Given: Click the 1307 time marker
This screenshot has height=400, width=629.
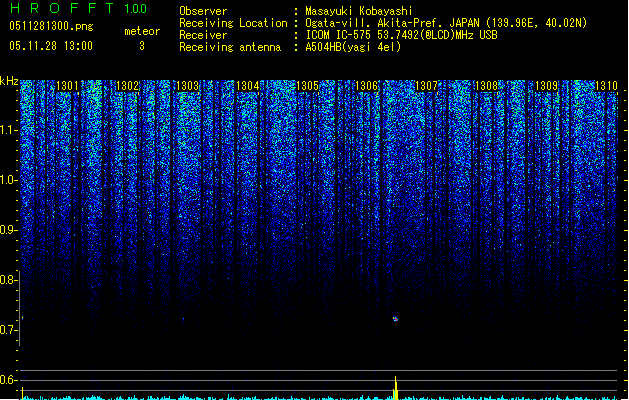Looking at the screenshot, I should coord(426,86).
